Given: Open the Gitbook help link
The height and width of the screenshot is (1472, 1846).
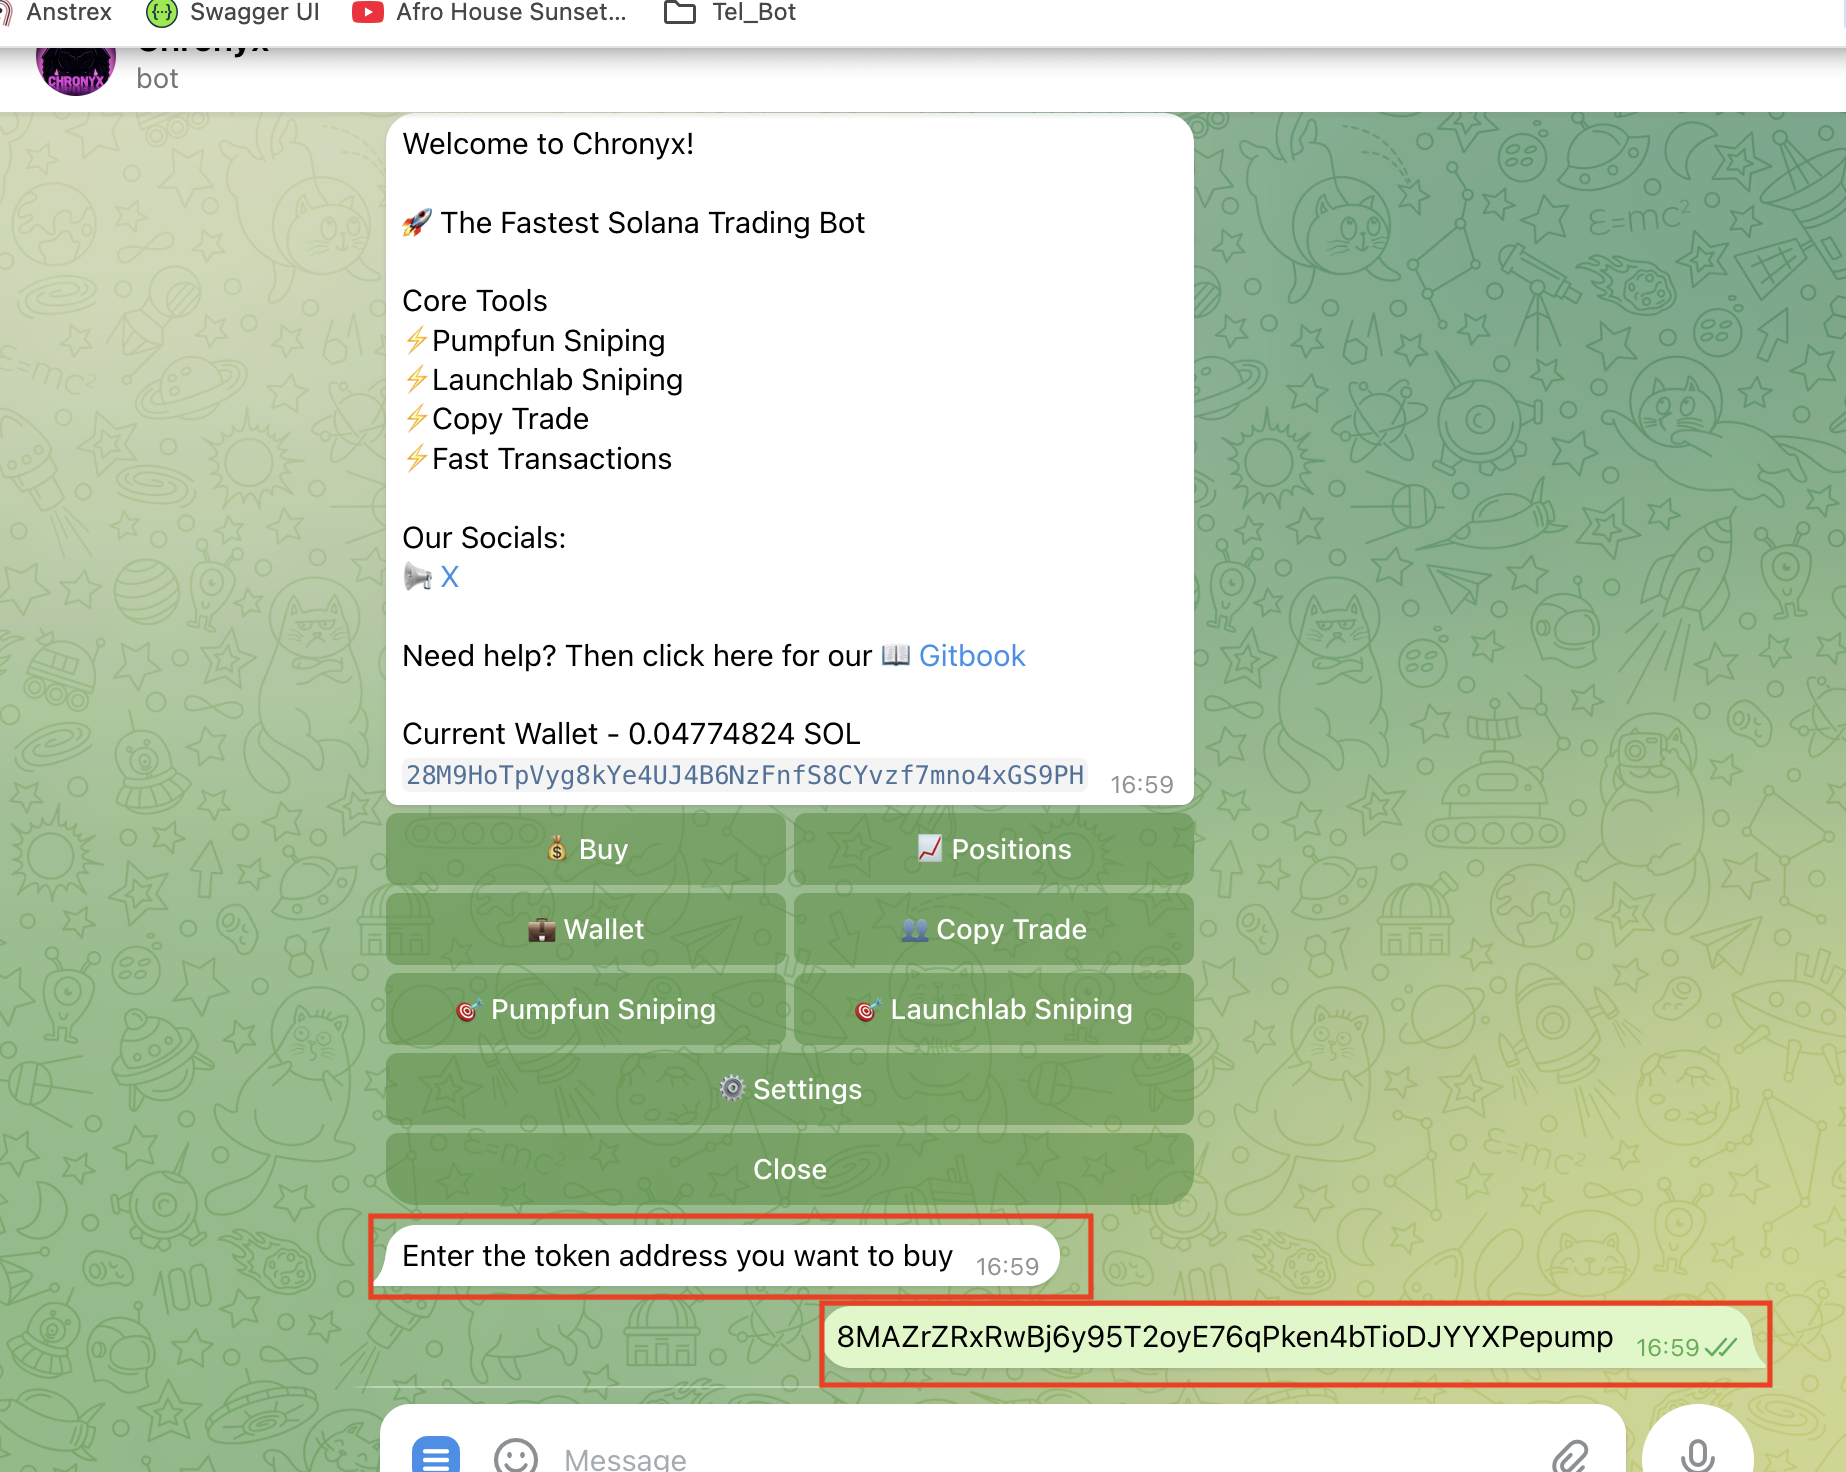Looking at the screenshot, I should tap(972, 656).
